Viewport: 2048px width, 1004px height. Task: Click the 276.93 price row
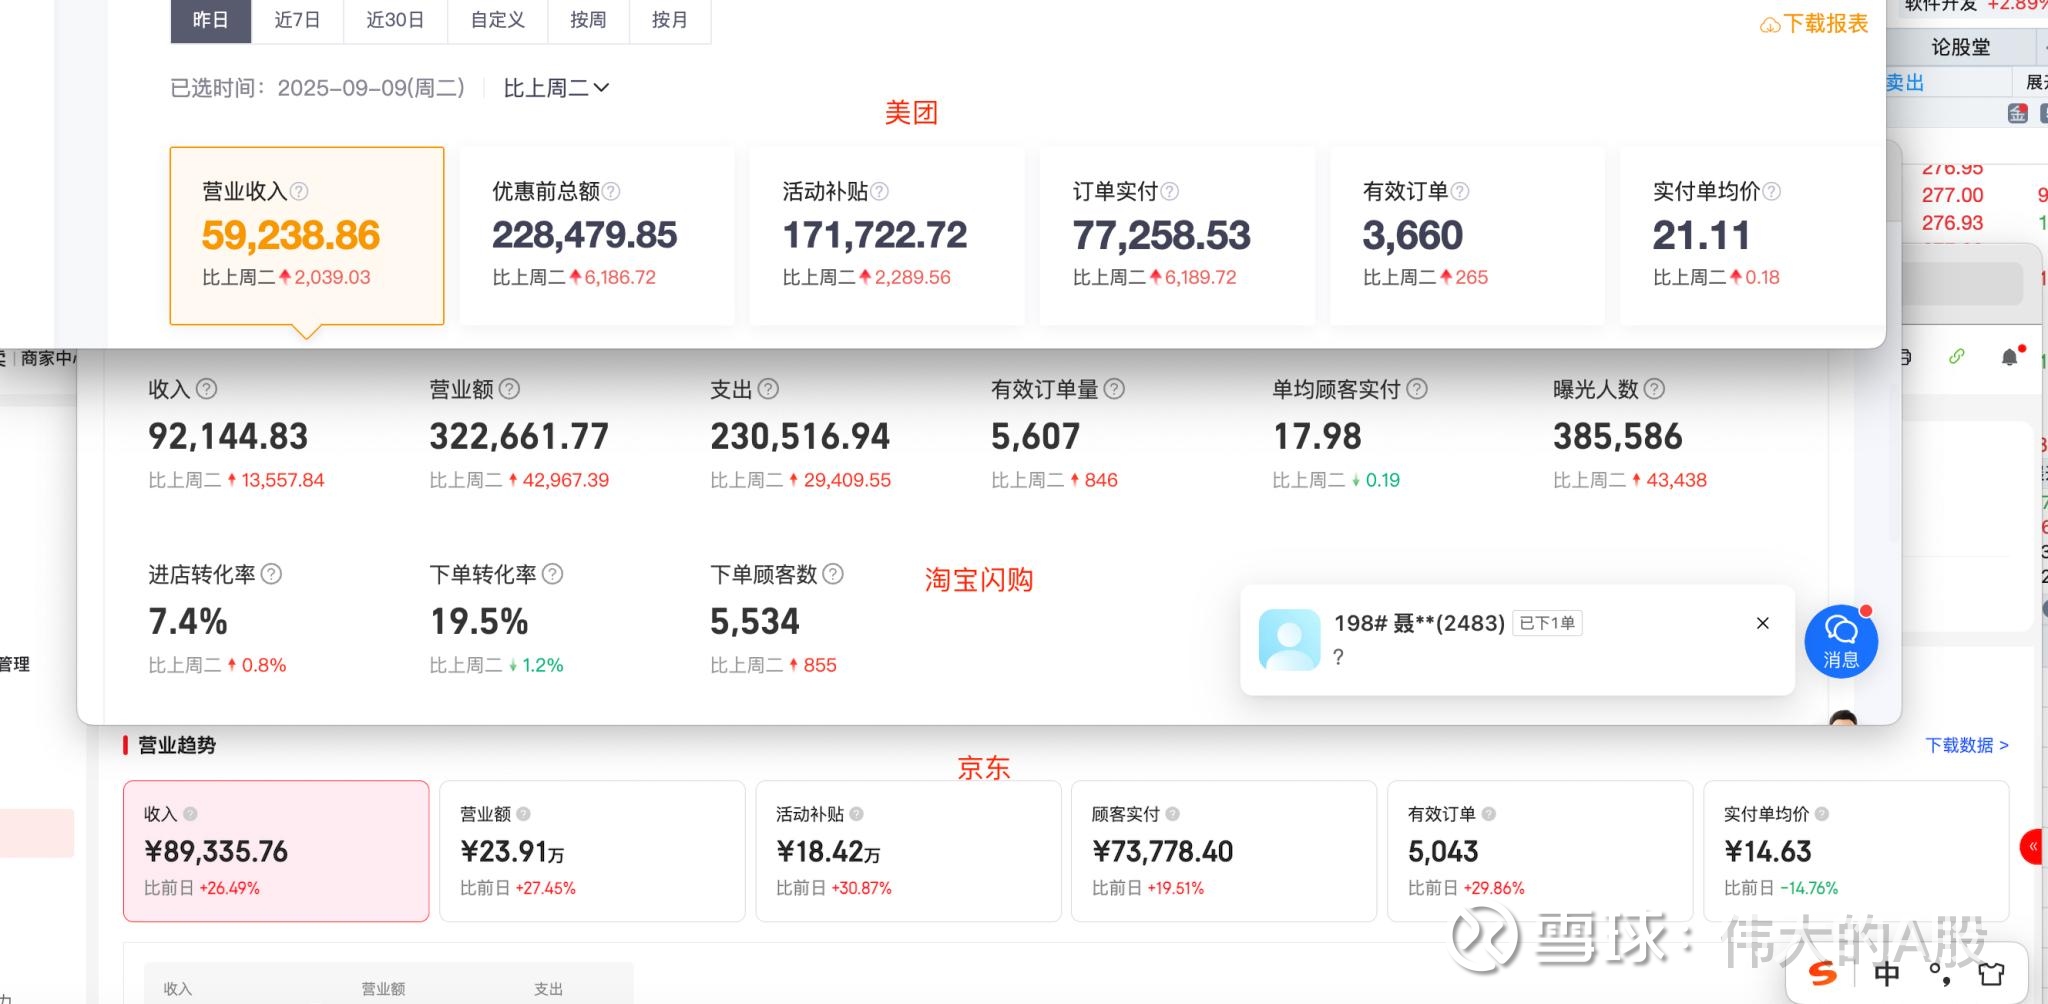point(1952,223)
